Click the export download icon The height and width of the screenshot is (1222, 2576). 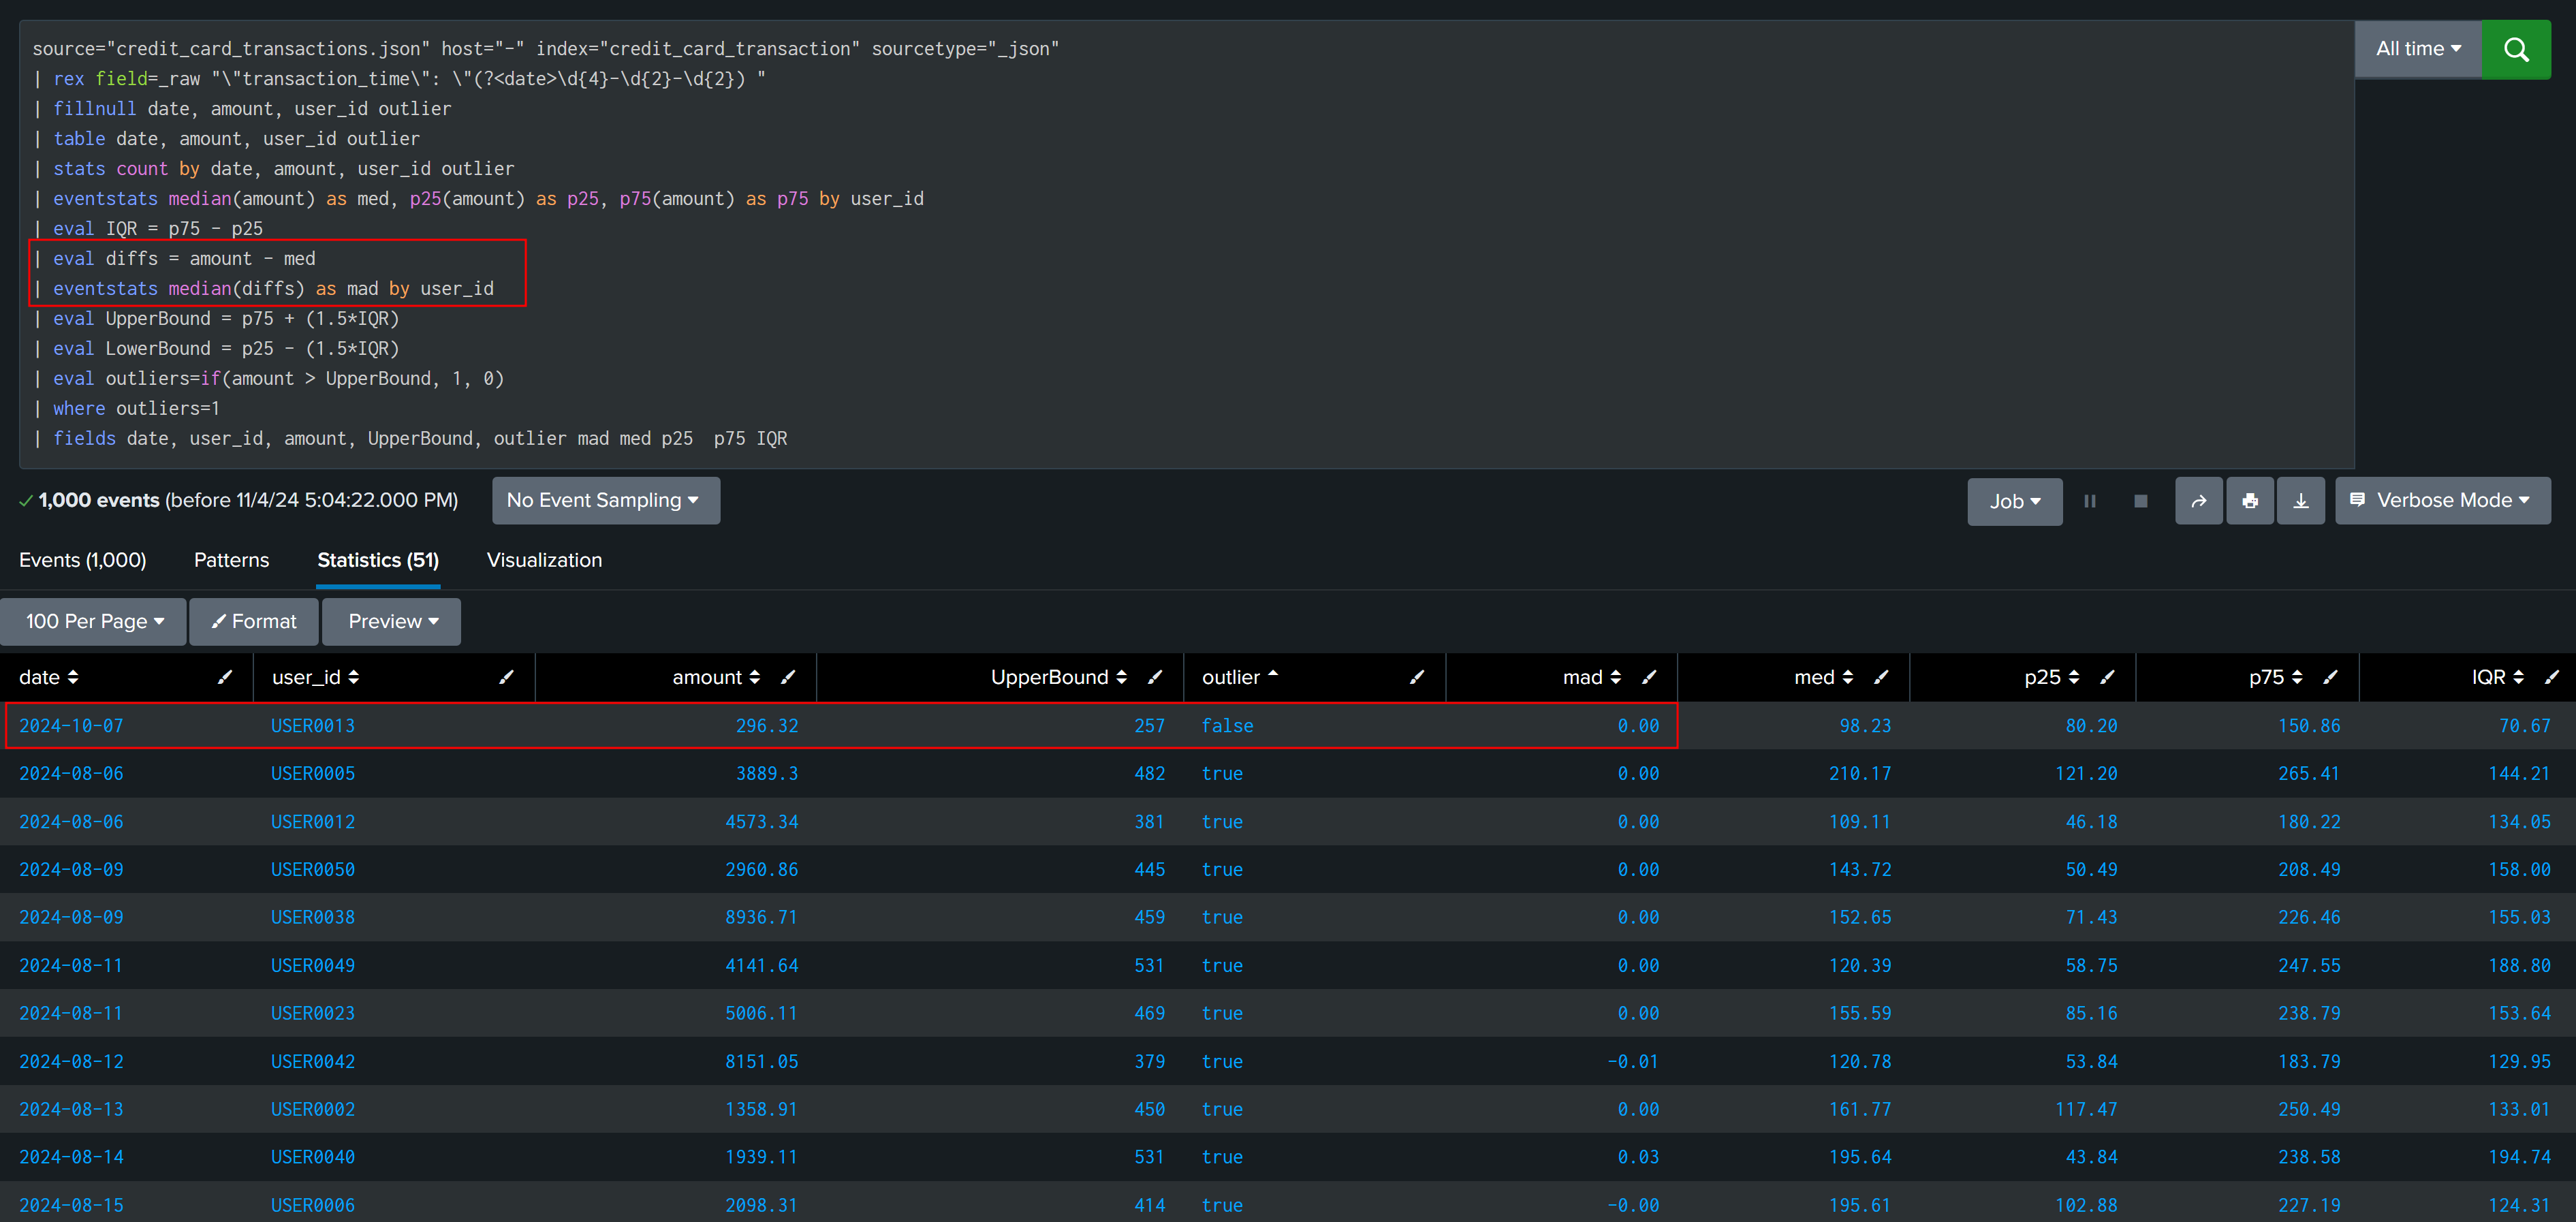(x=2300, y=501)
